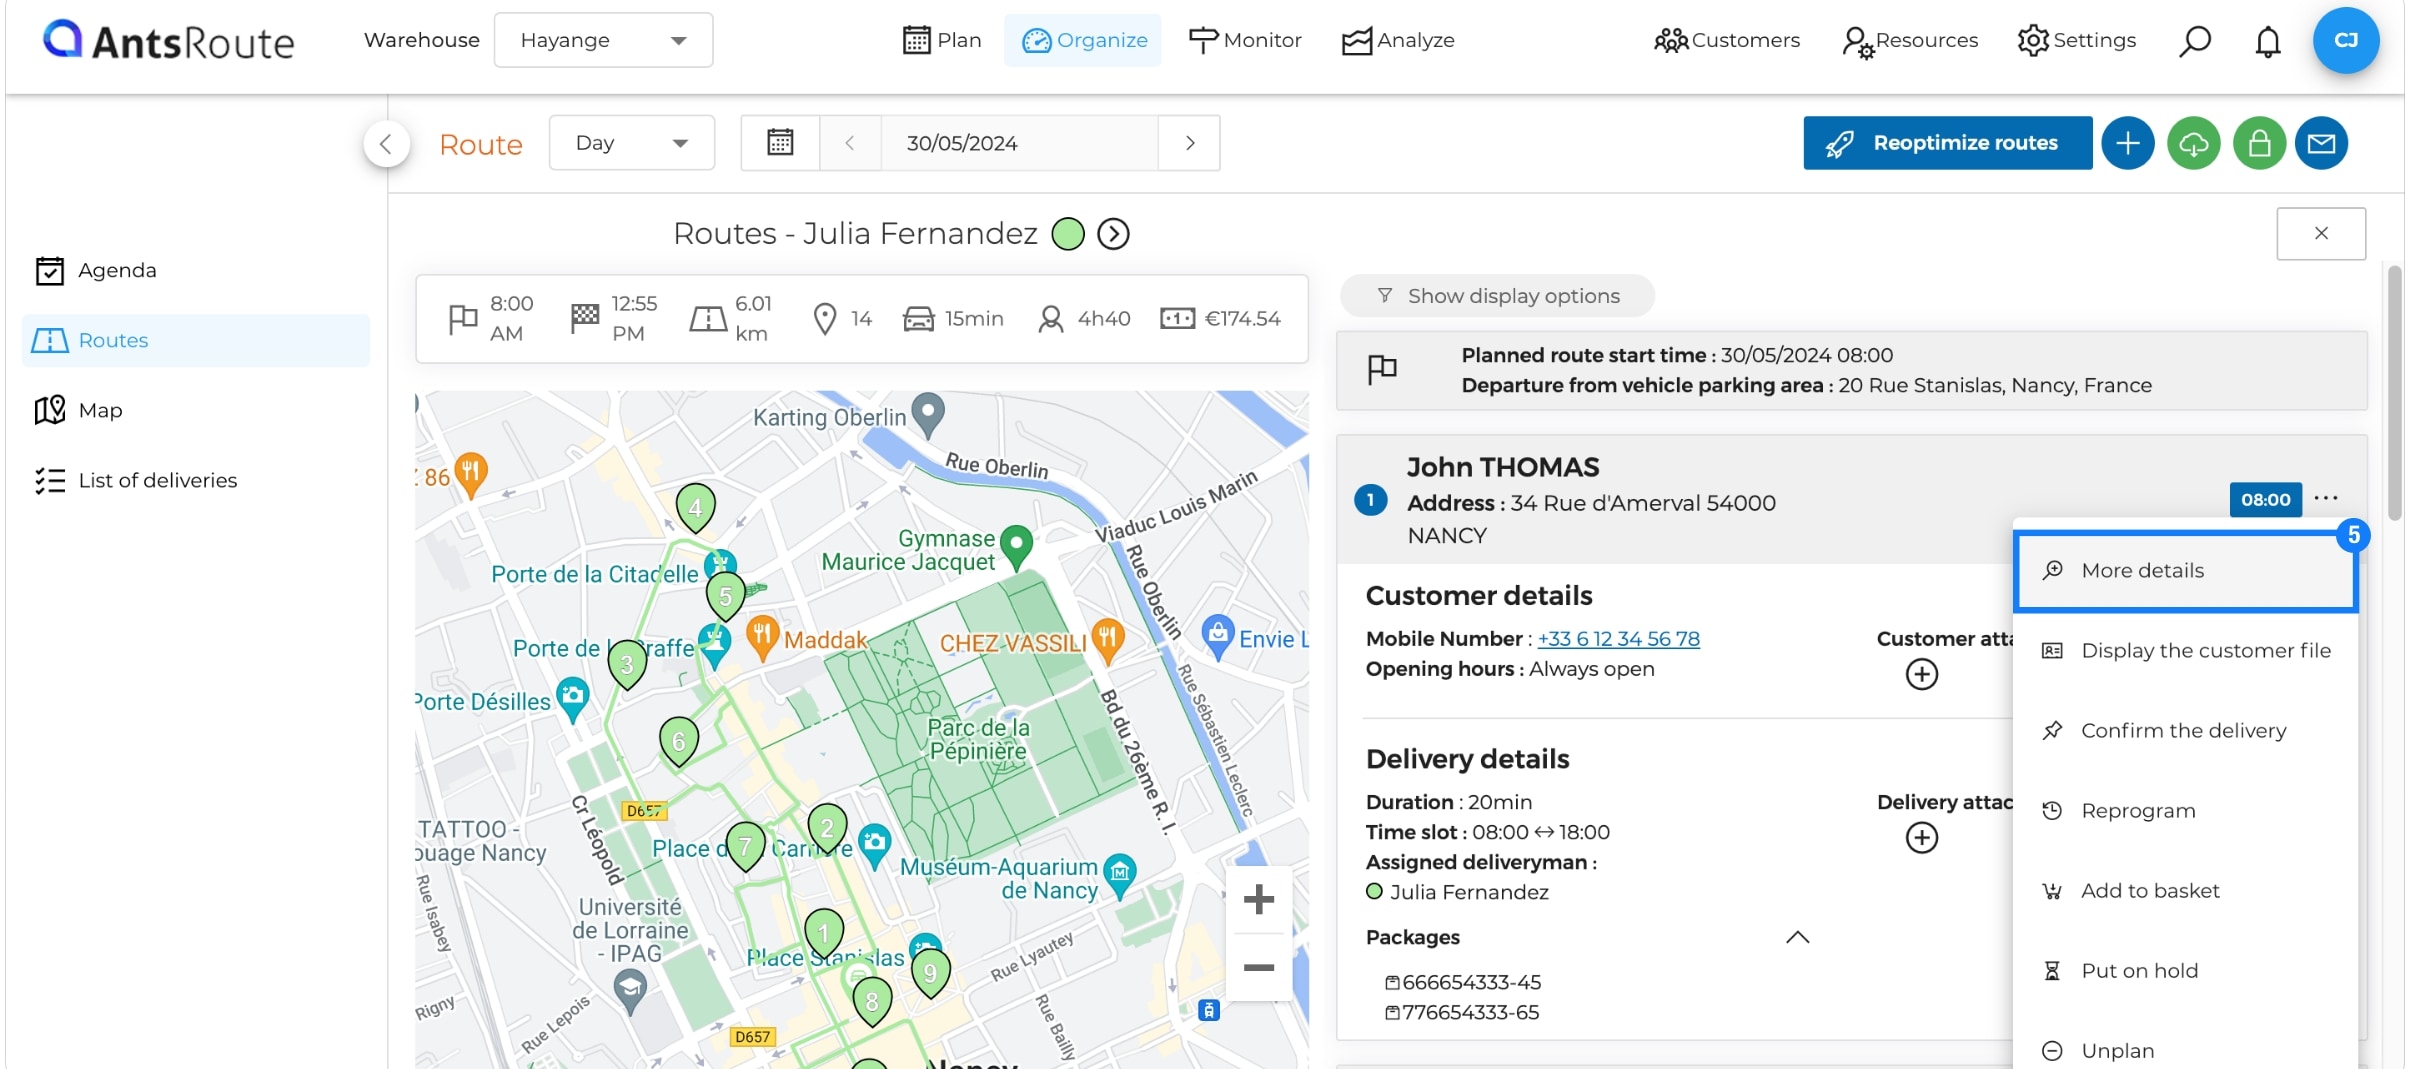Click the AntsRoute logo
The height and width of the screenshot is (1069, 2410).
[x=168, y=40]
